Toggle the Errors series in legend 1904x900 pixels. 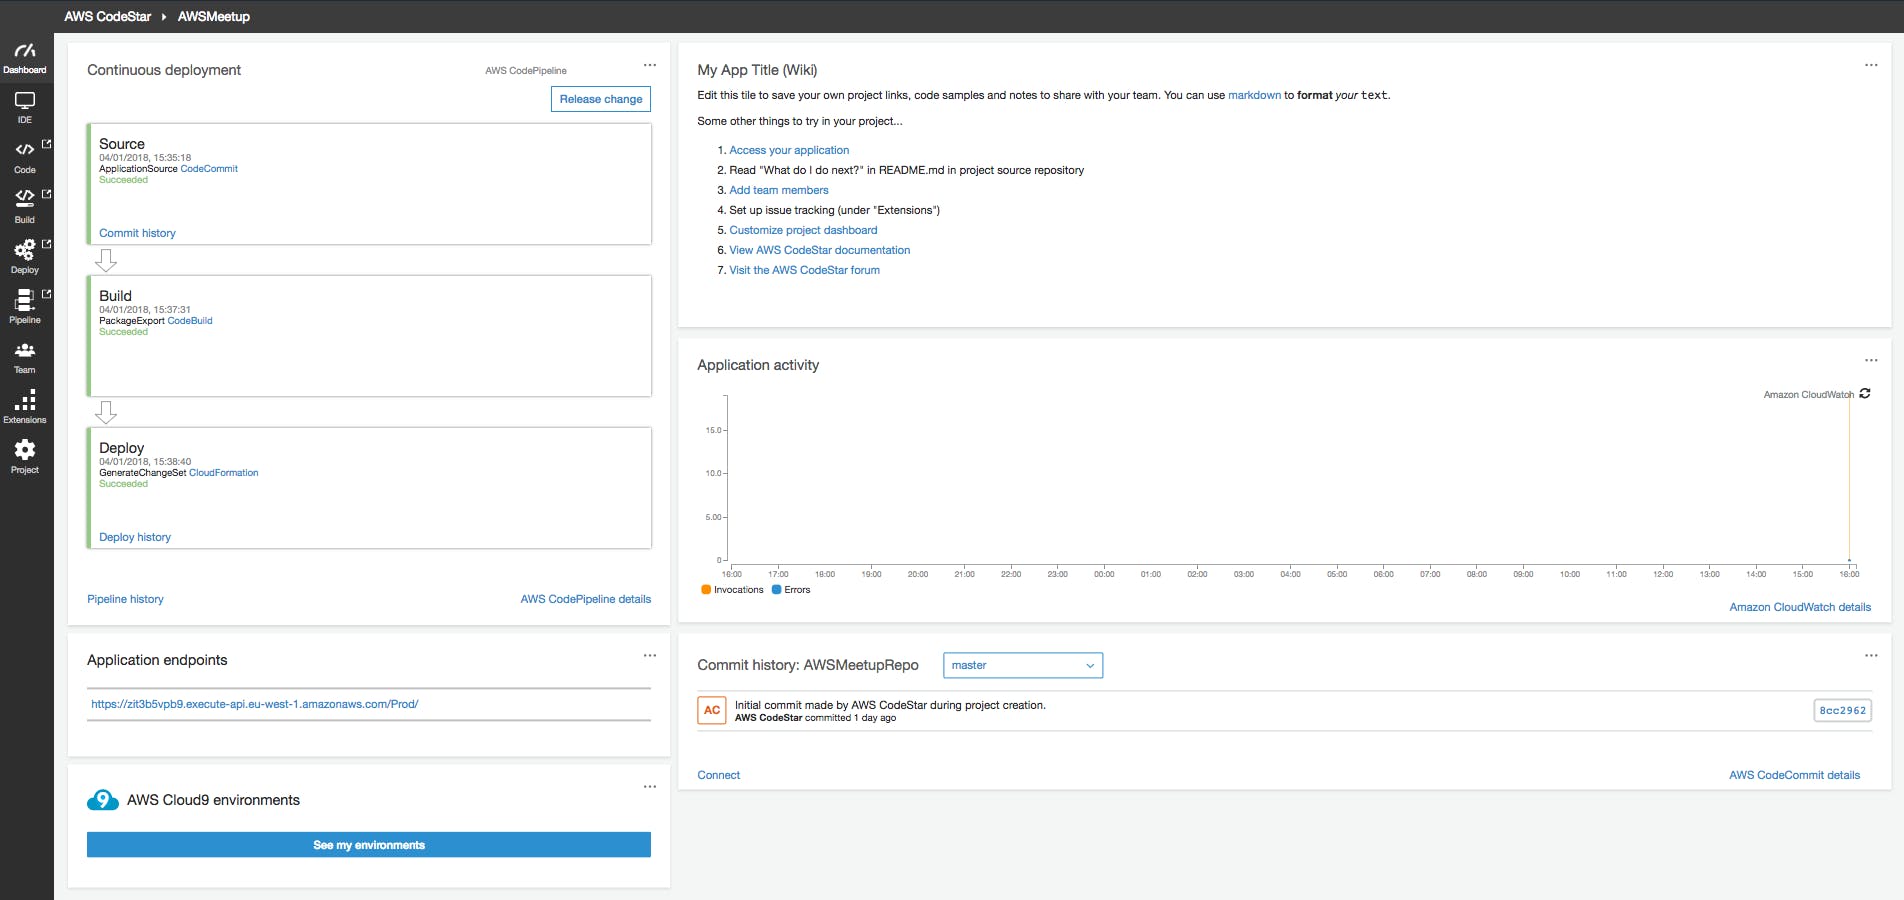coord(790,589)
